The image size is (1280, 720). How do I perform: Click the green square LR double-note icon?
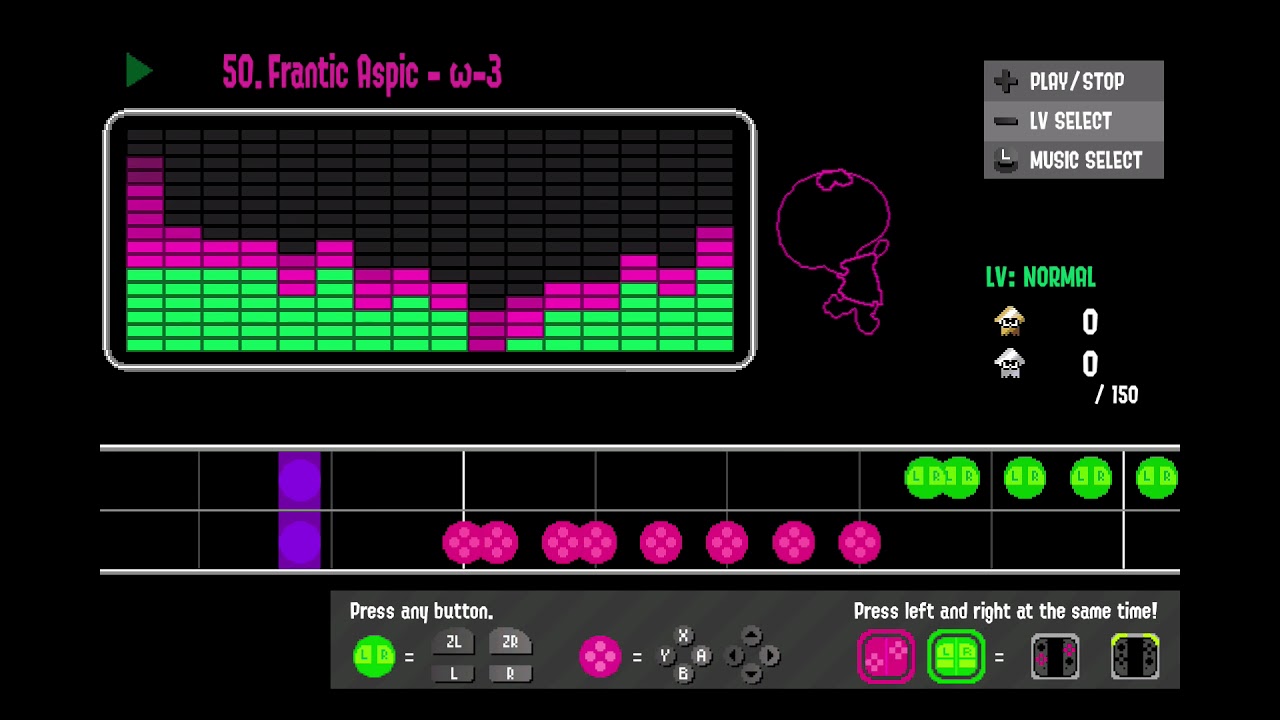point(956,657)
